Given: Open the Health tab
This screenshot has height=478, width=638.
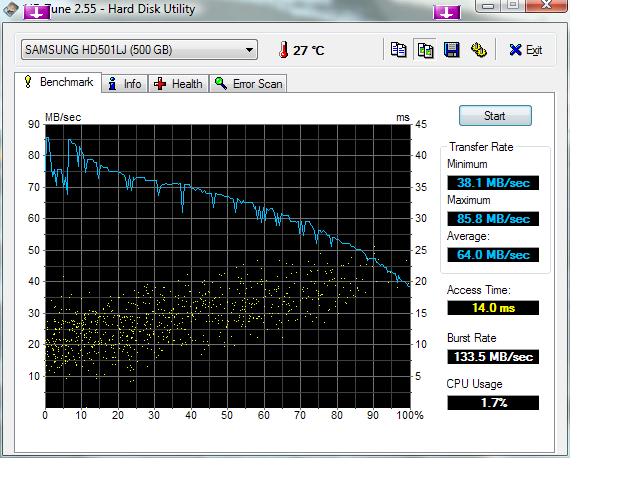Looking at the screenshot, I should 178,84.
